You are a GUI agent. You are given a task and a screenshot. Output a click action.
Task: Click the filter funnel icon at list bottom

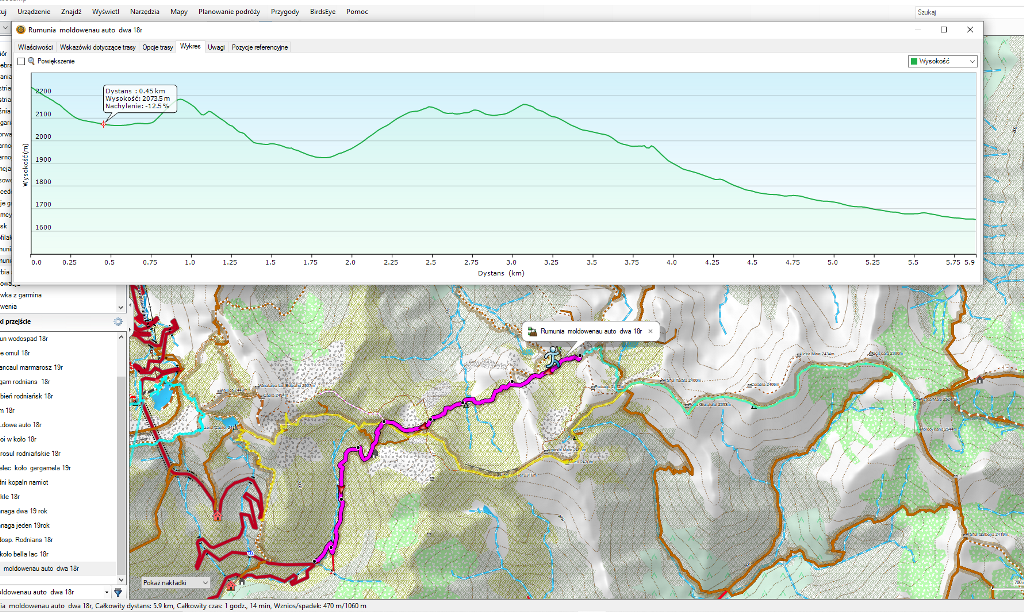tap(118, 592)
